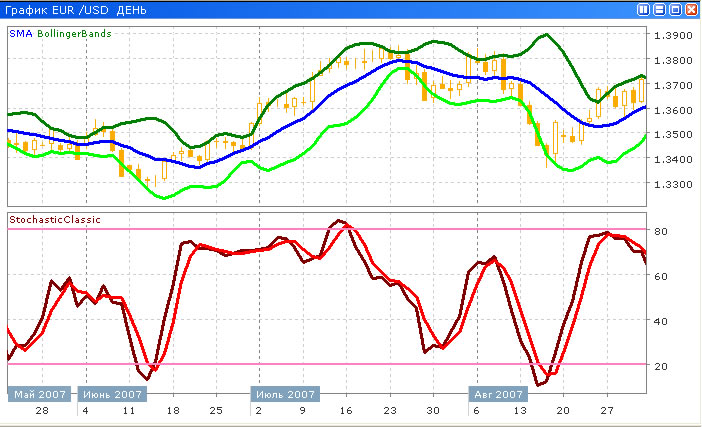
Task: Select the SMA indicator label
Action: (20, 33)
